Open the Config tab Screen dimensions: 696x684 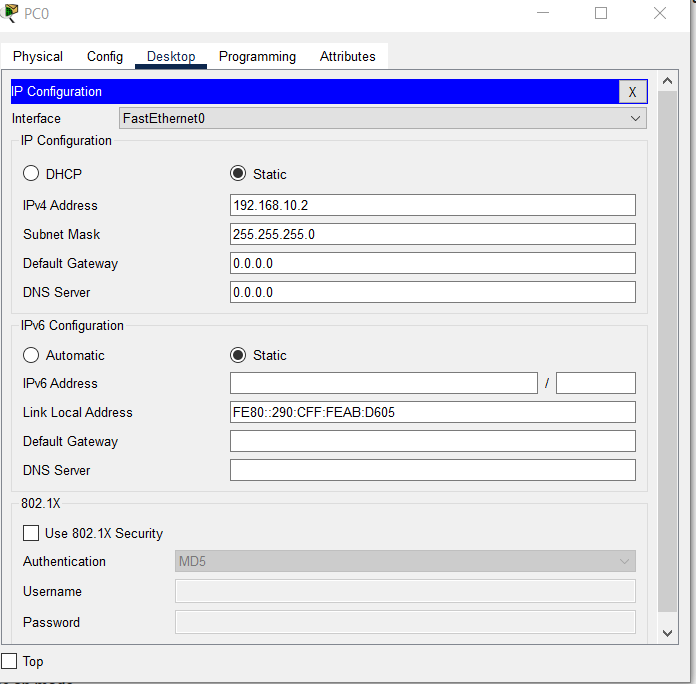coord(105,57)
